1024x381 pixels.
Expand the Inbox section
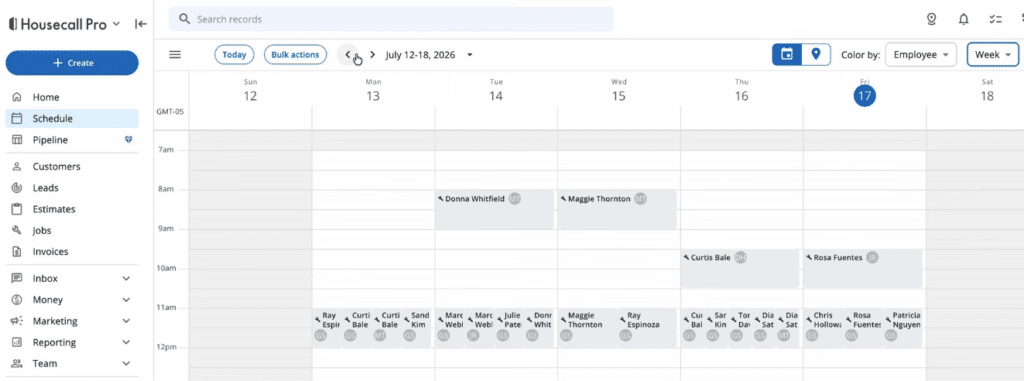pyautogui.click(x=126, y=278)
